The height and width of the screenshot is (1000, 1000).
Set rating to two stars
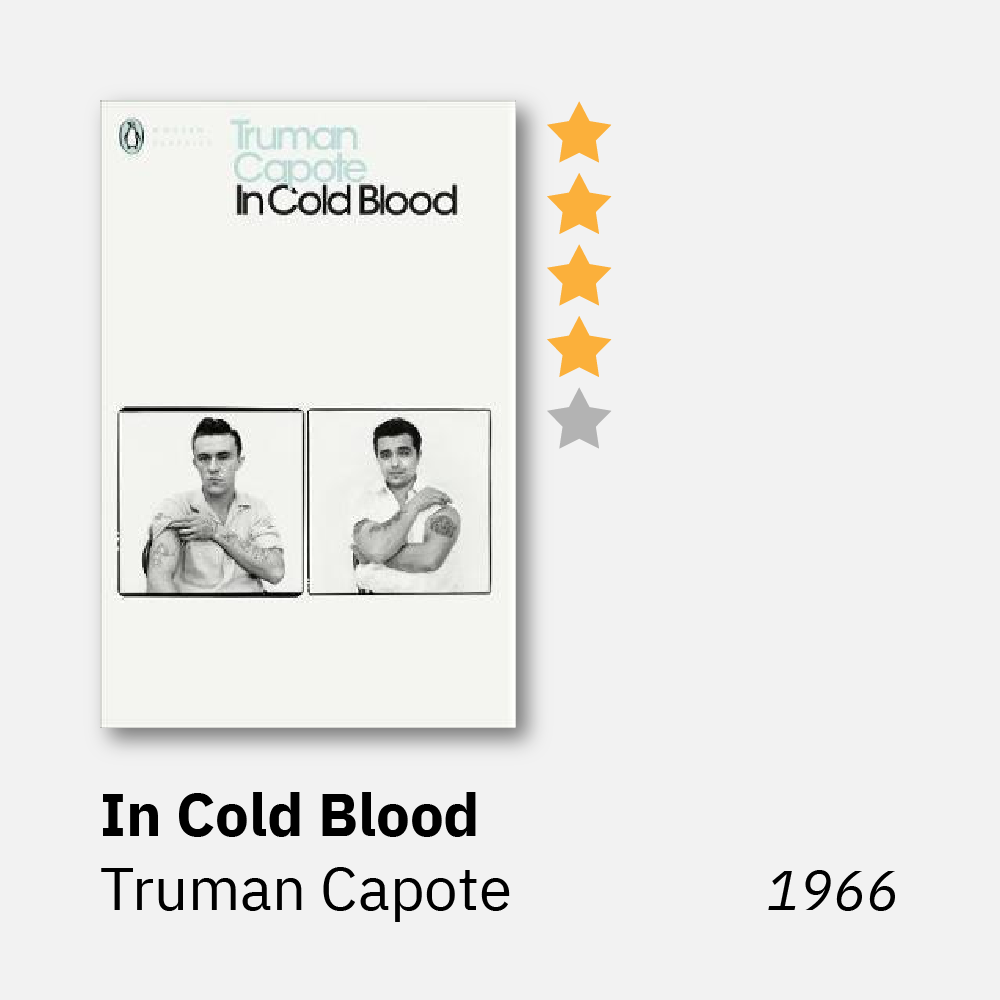click(579, 205)
